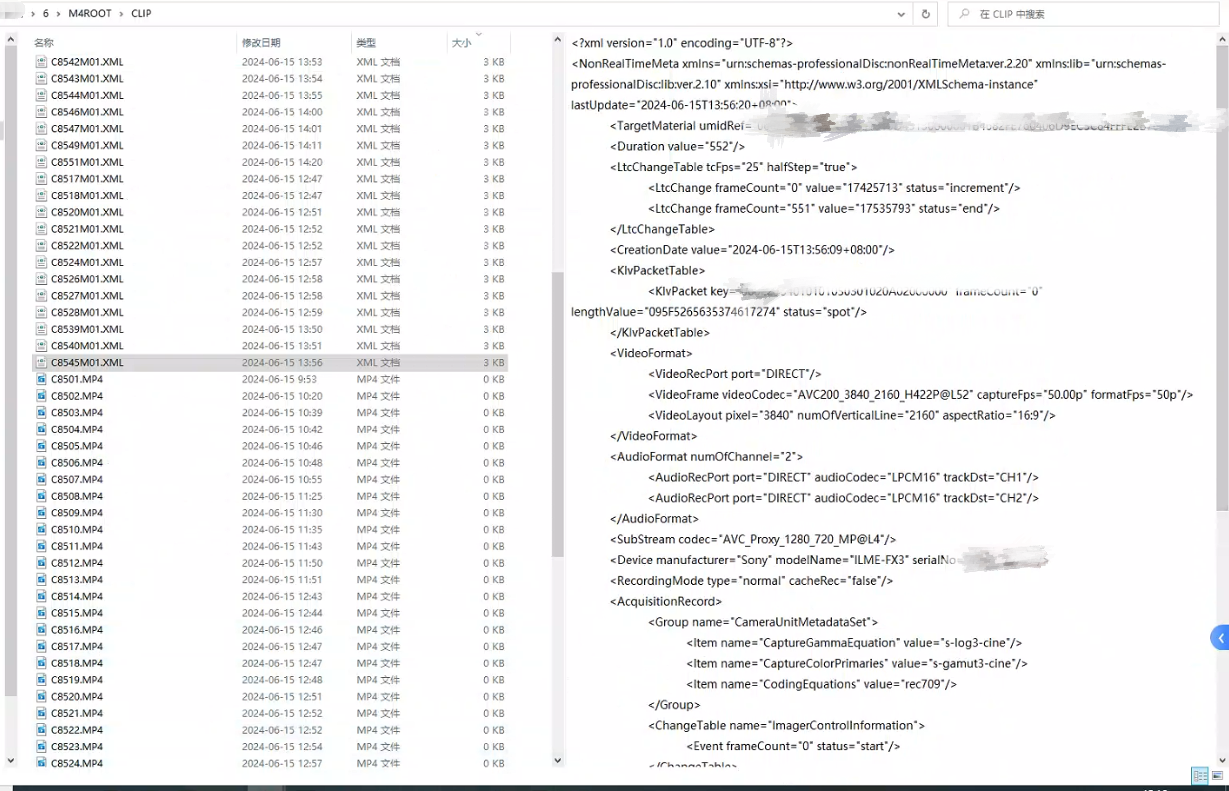
Task: Click the file icon next to C8518M01.XML
Action: click(x=42, y=196)
